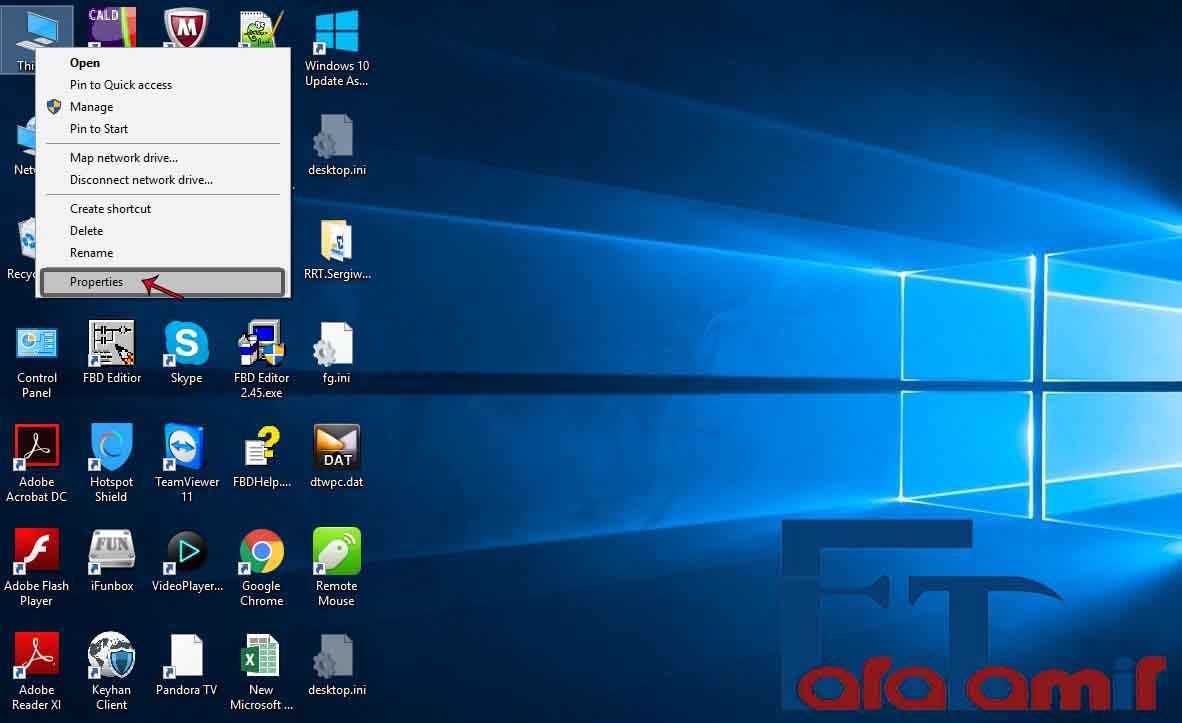Choose Properties in the context menu
The width and height of the screenshot is (1182, 723).
[163, 282]
